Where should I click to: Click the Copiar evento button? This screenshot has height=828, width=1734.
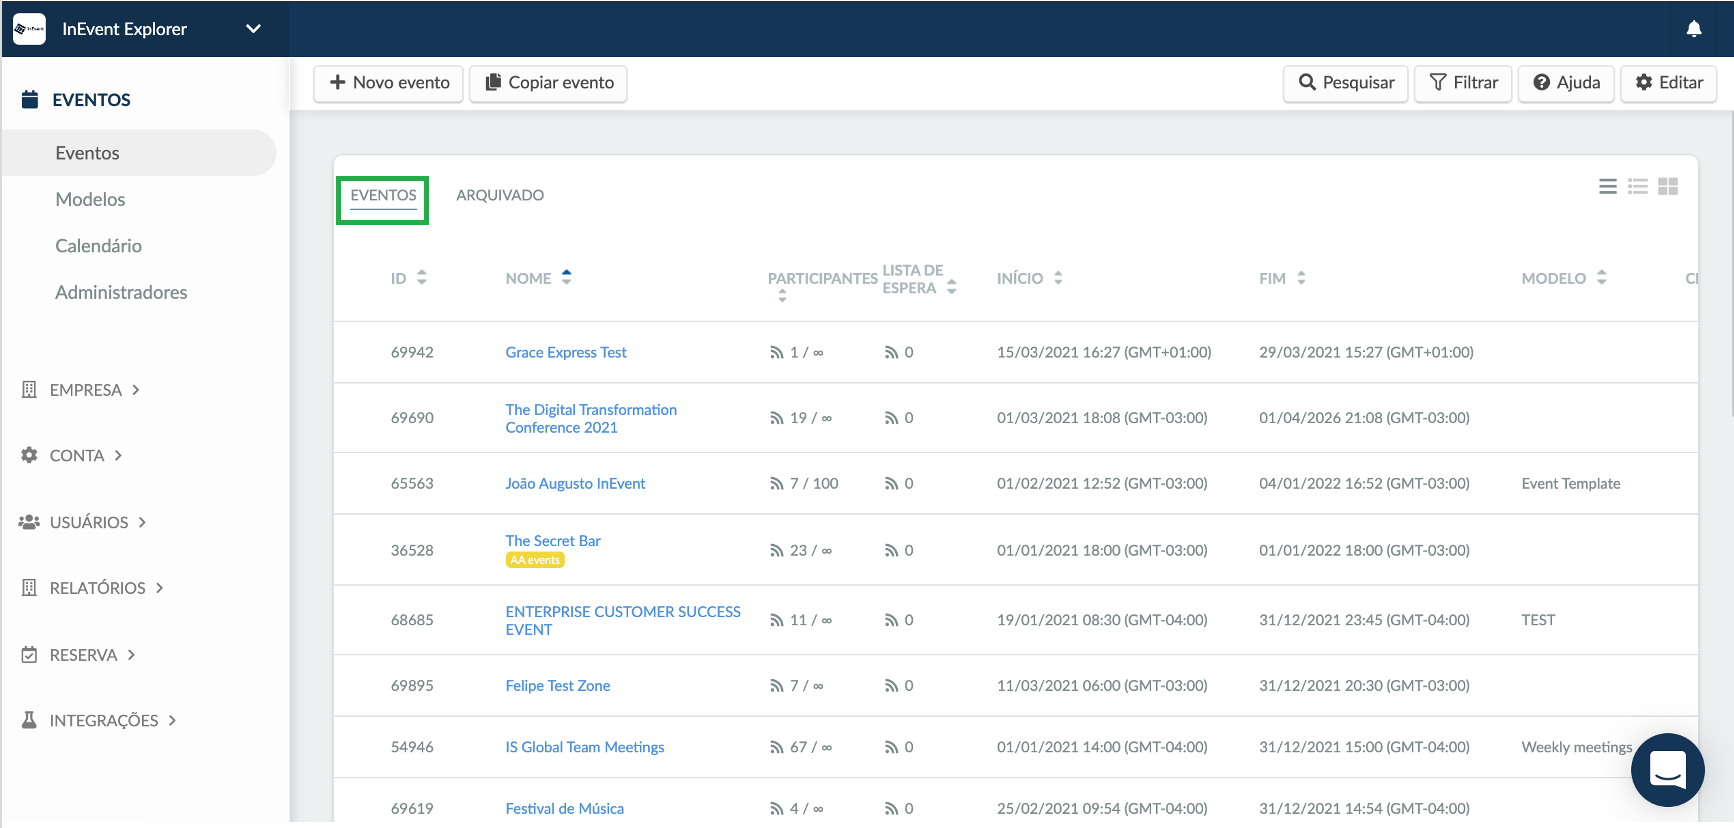tap(548, 83)
